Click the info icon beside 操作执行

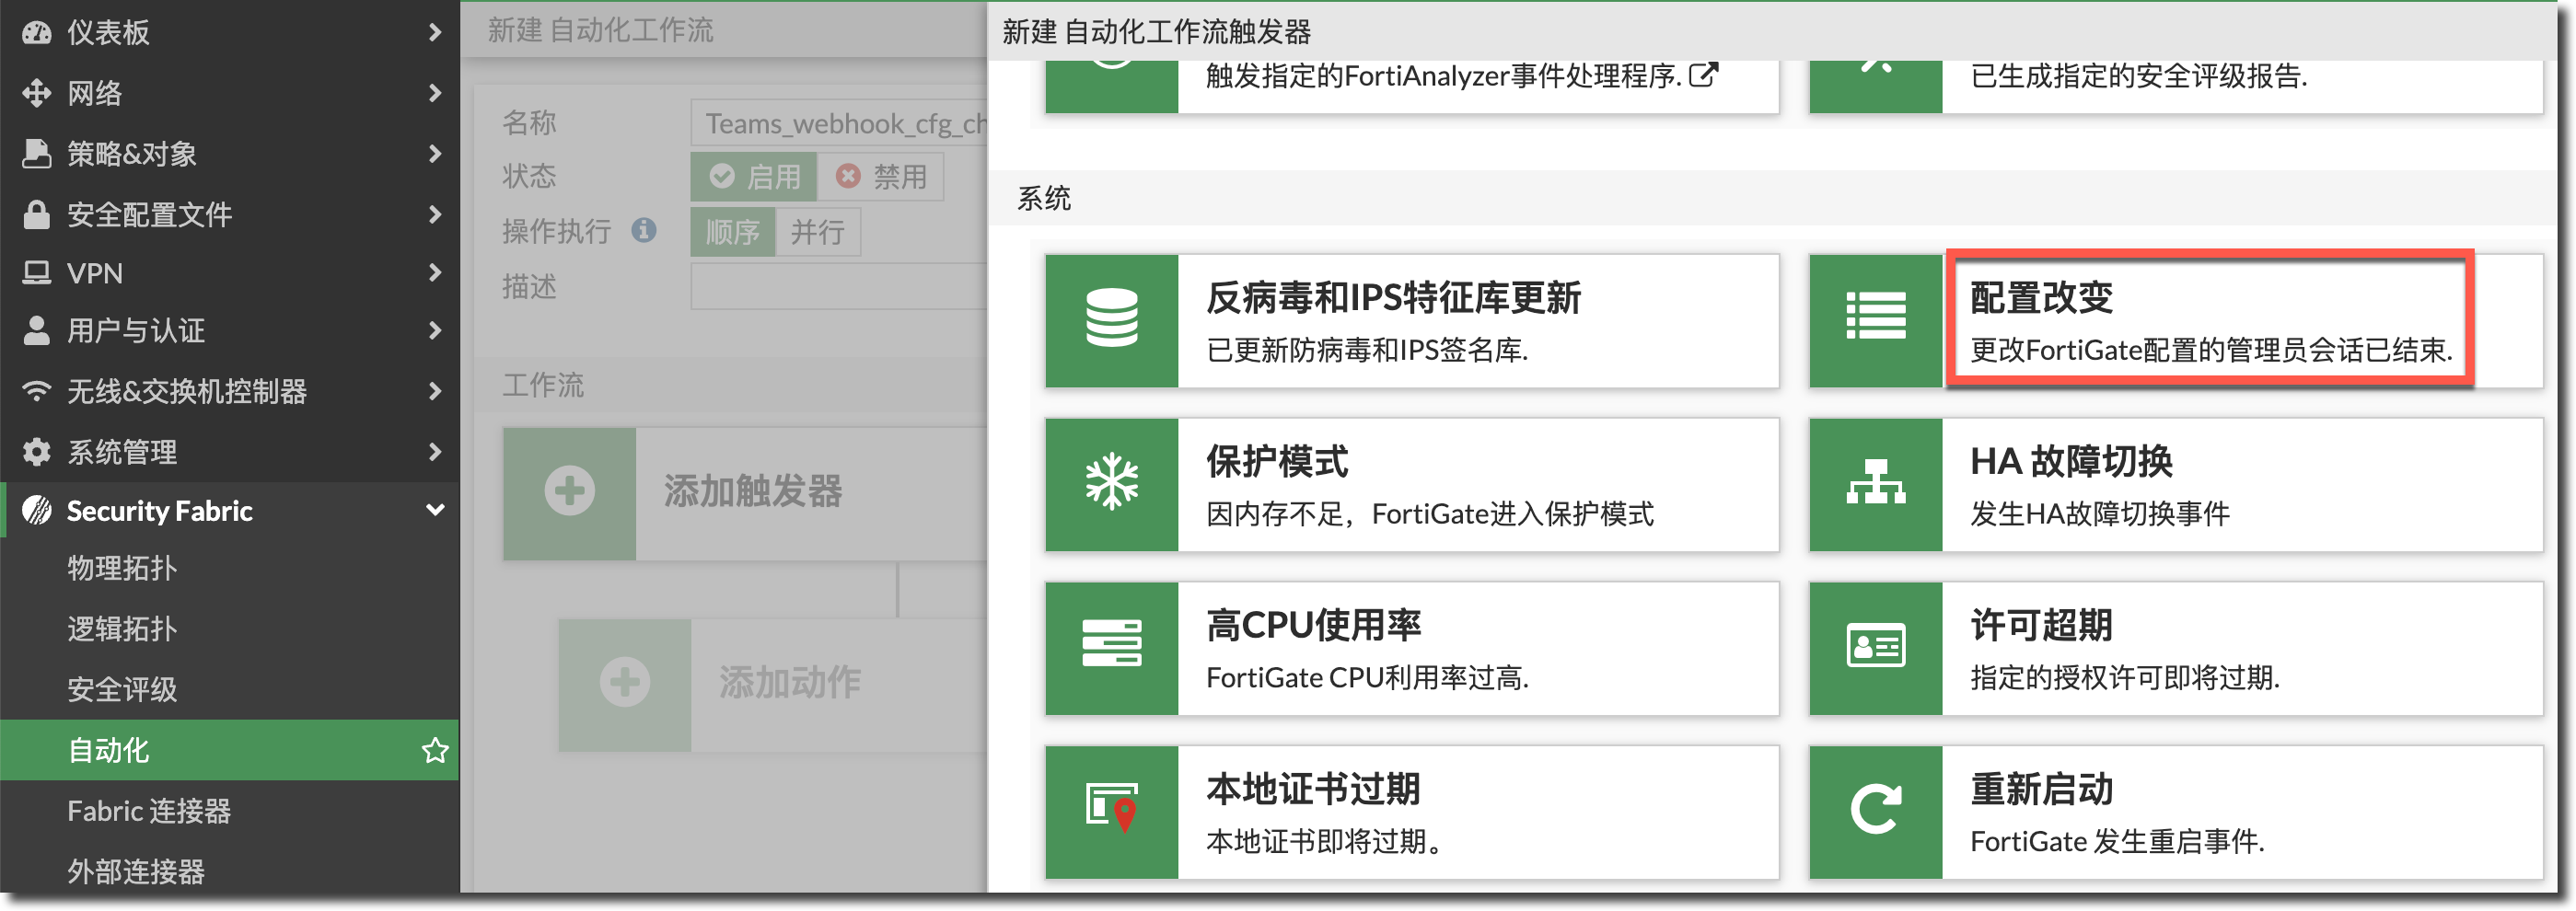click(644, 231)
